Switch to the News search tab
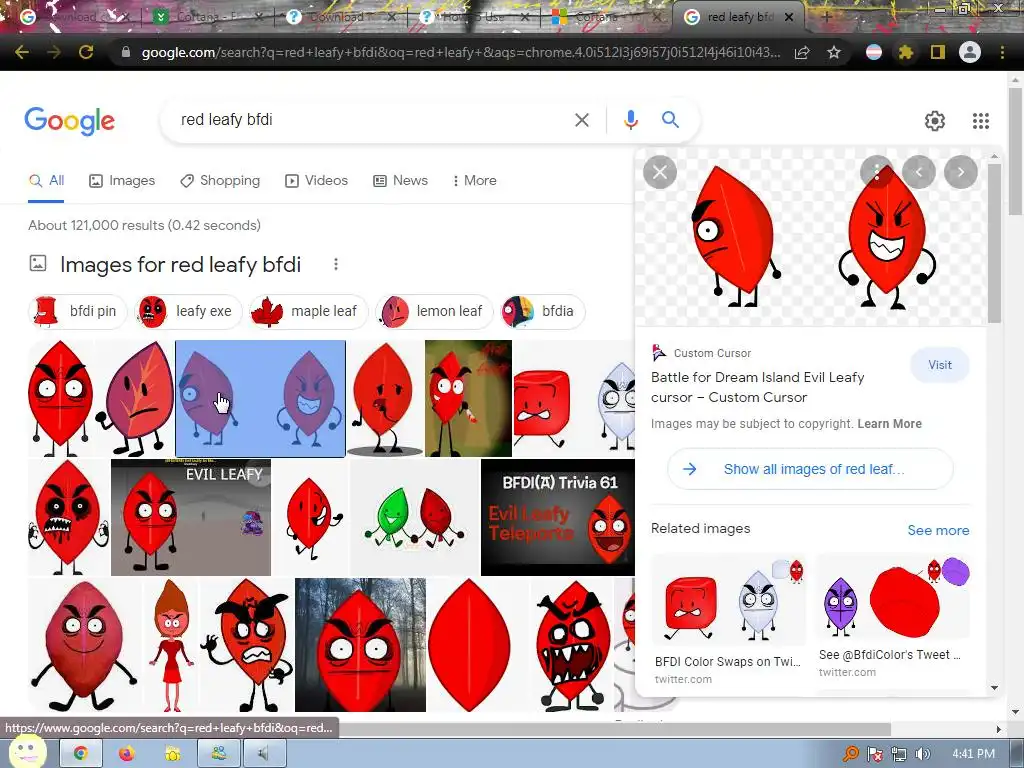The width and height of the screenshot is (1024, 768). [400, 181]
